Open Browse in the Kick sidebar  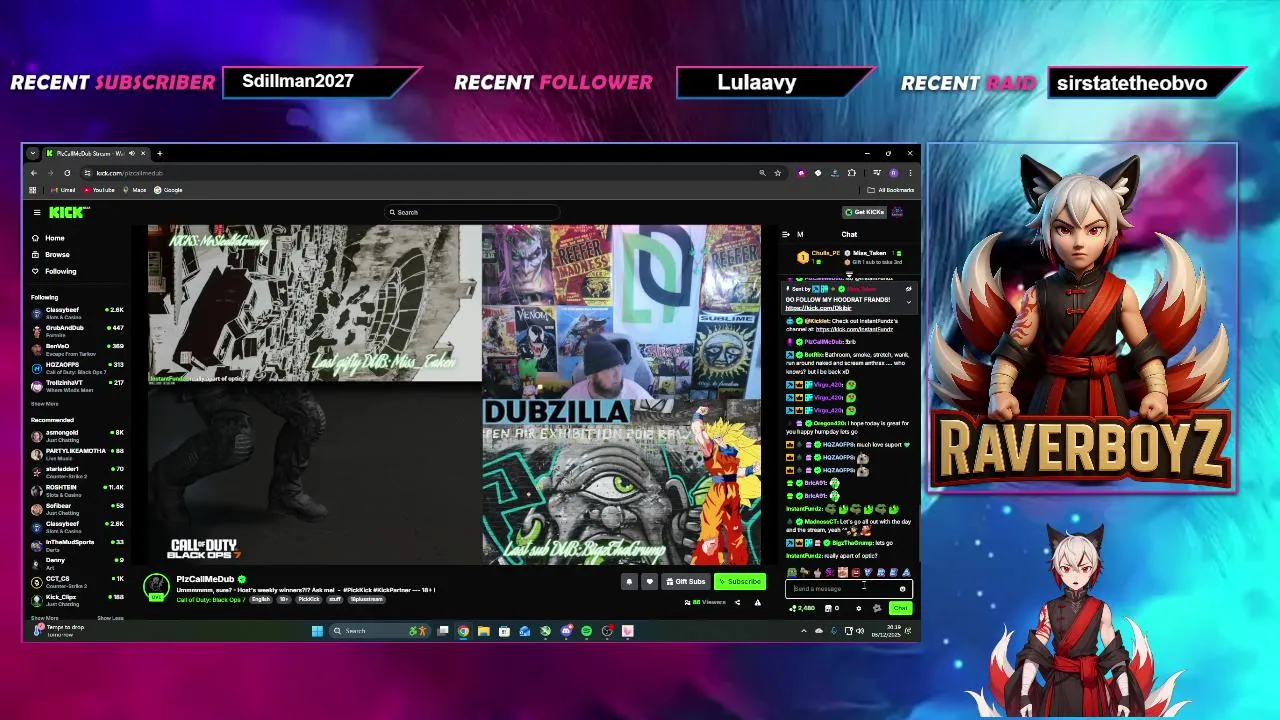pyautogui.click(x=57, y=254)
